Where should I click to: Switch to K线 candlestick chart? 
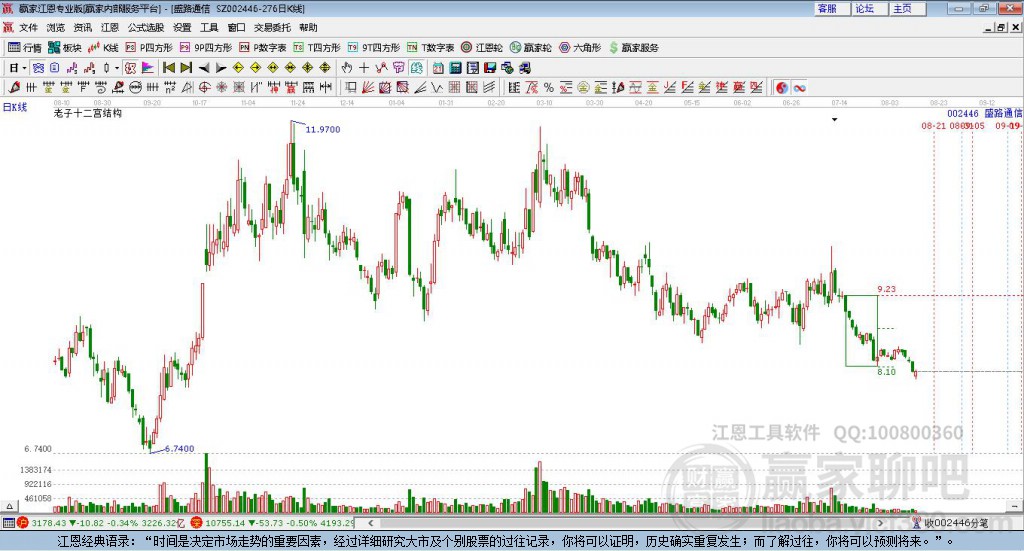(x=103, y=48)
